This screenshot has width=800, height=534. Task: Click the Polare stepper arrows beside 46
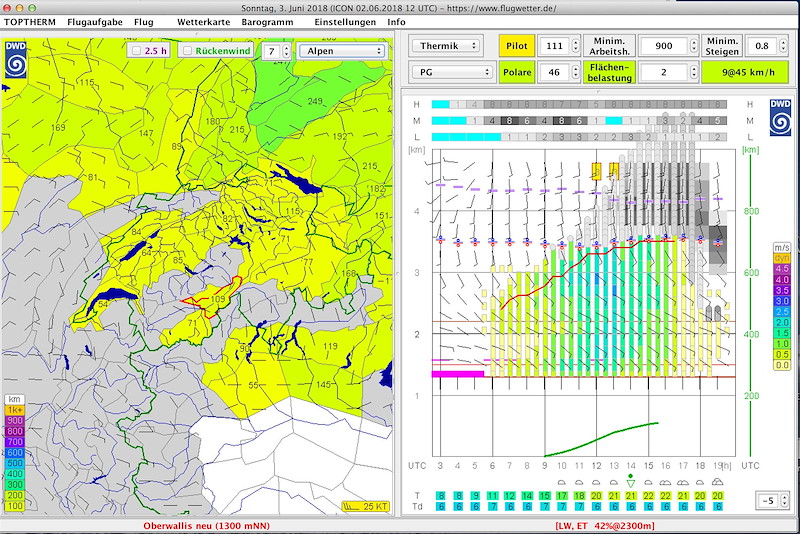pos(576,72)
